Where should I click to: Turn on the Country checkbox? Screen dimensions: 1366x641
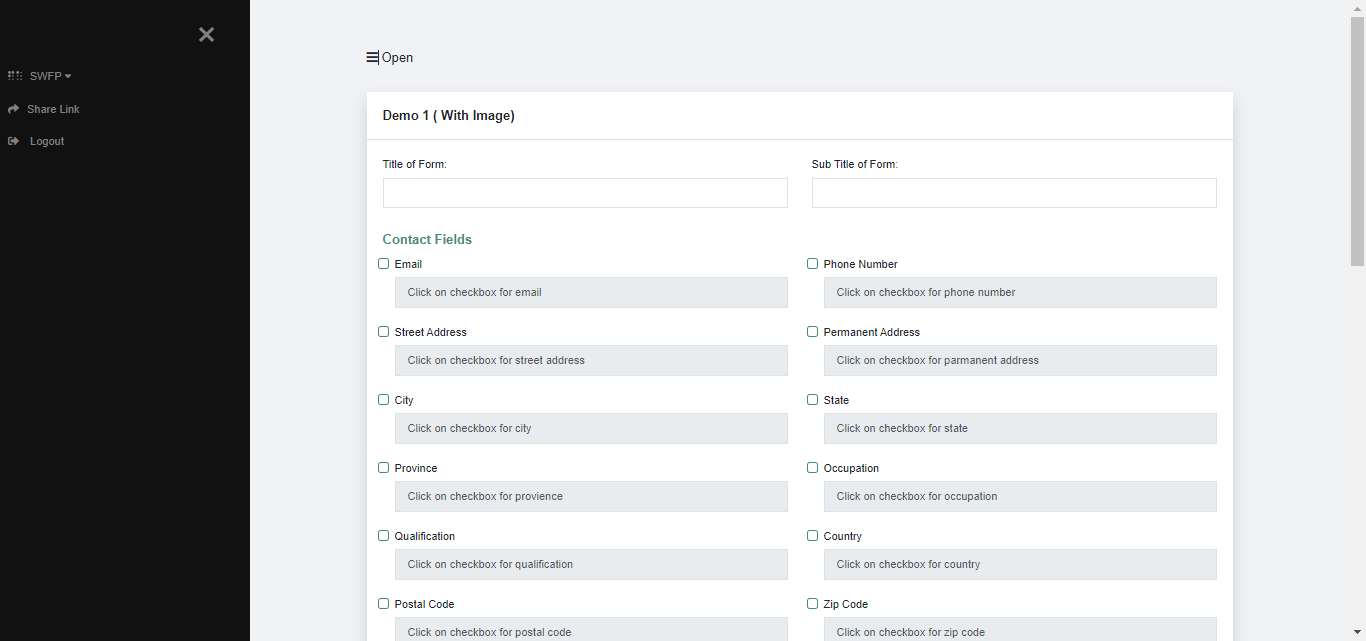[x=812, y=536]
